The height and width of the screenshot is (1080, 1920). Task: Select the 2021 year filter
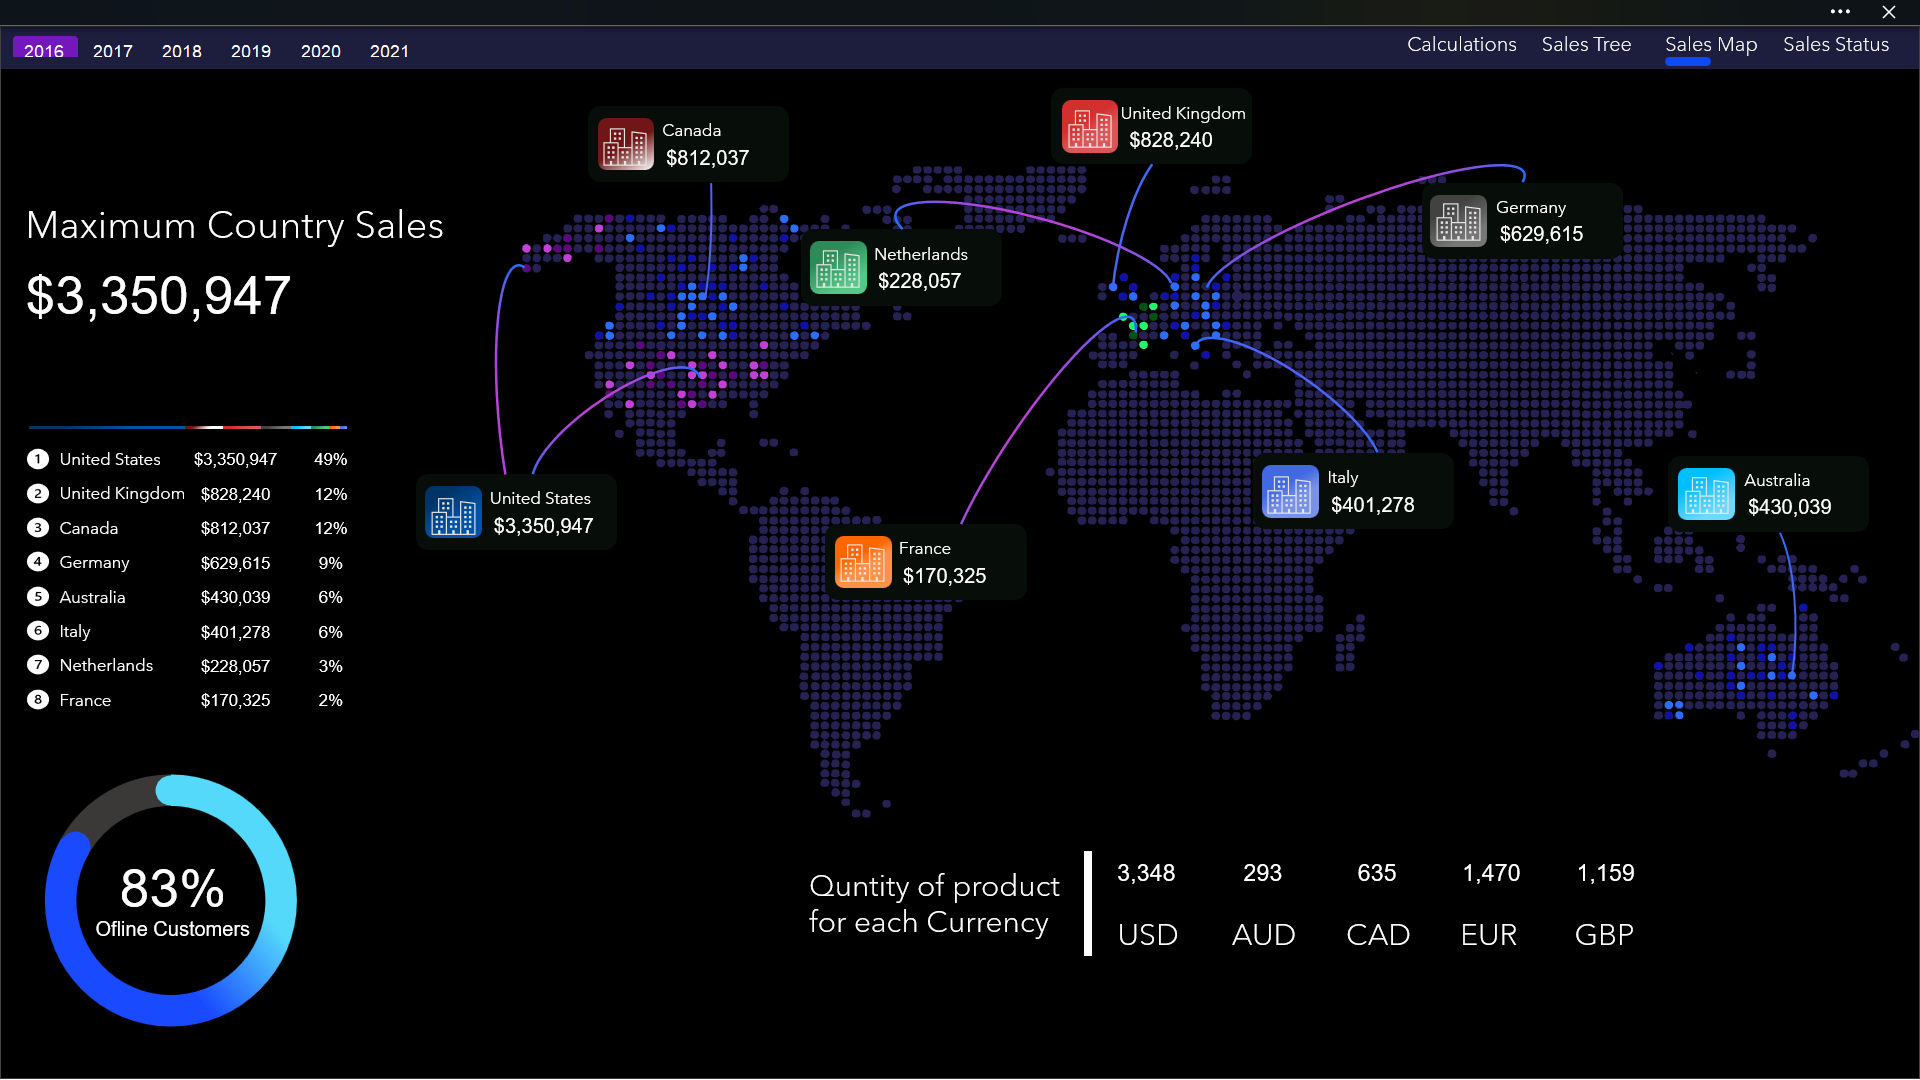[389, 51]
